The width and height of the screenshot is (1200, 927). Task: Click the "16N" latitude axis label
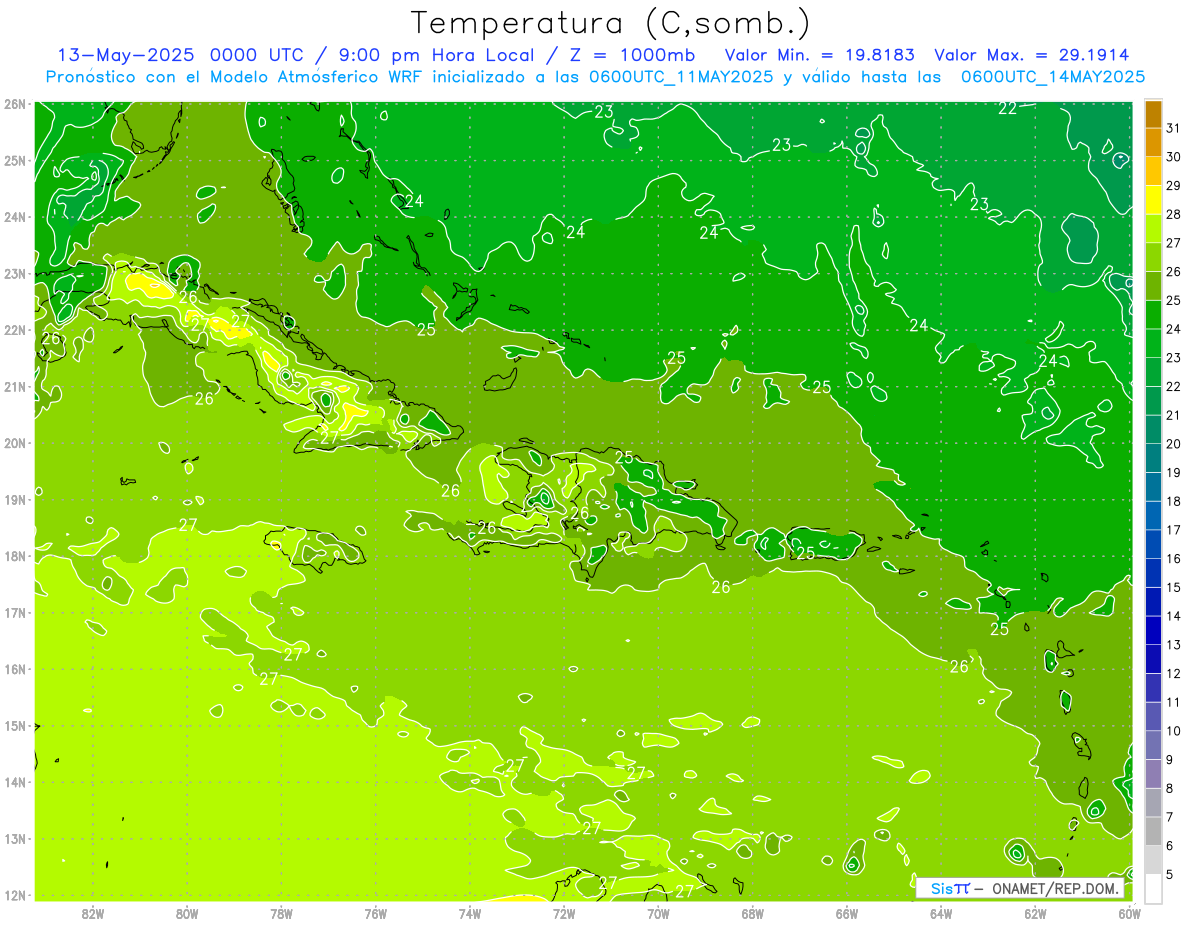pos(15,669)
